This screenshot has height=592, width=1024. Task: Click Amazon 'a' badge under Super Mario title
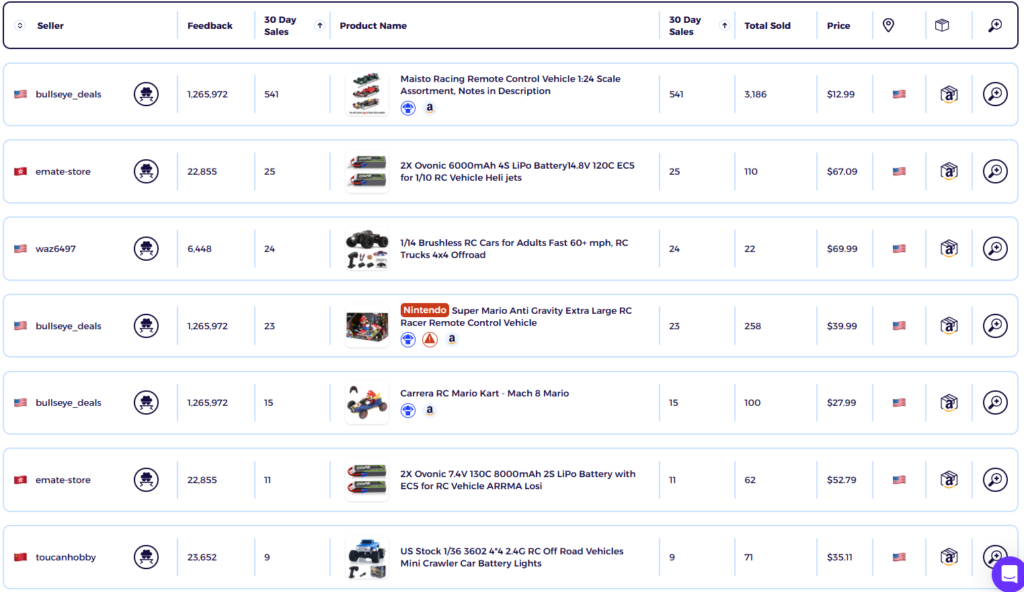[x=451, y=338]
